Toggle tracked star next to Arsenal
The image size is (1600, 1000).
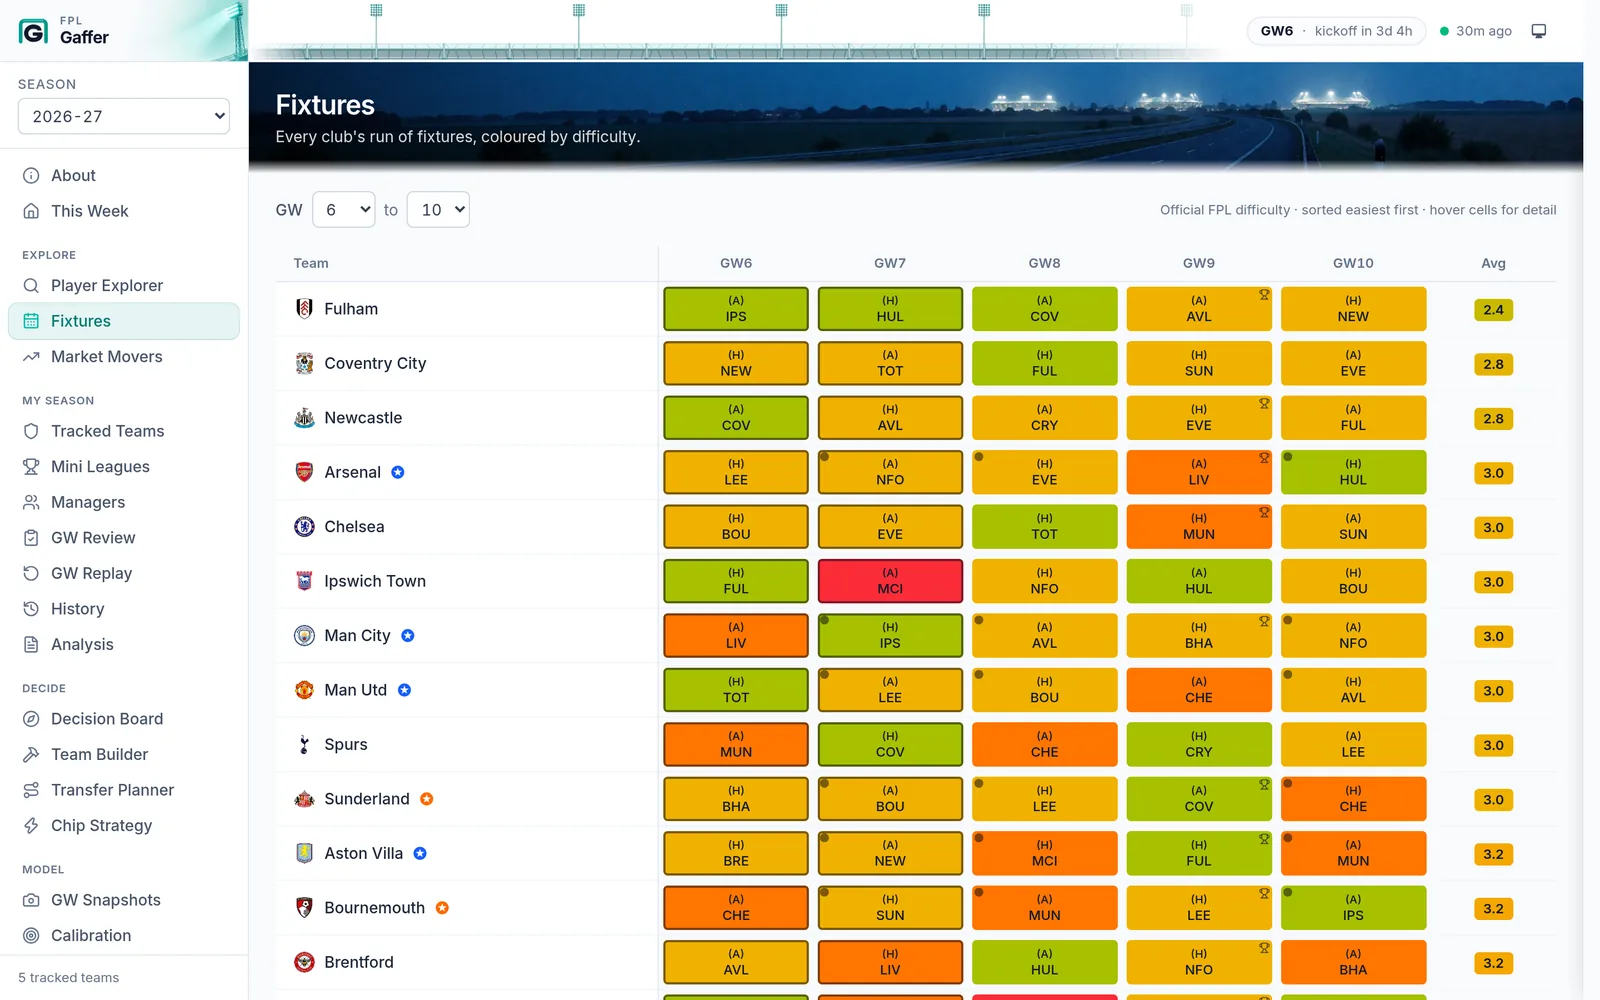[x=398, y=472]
